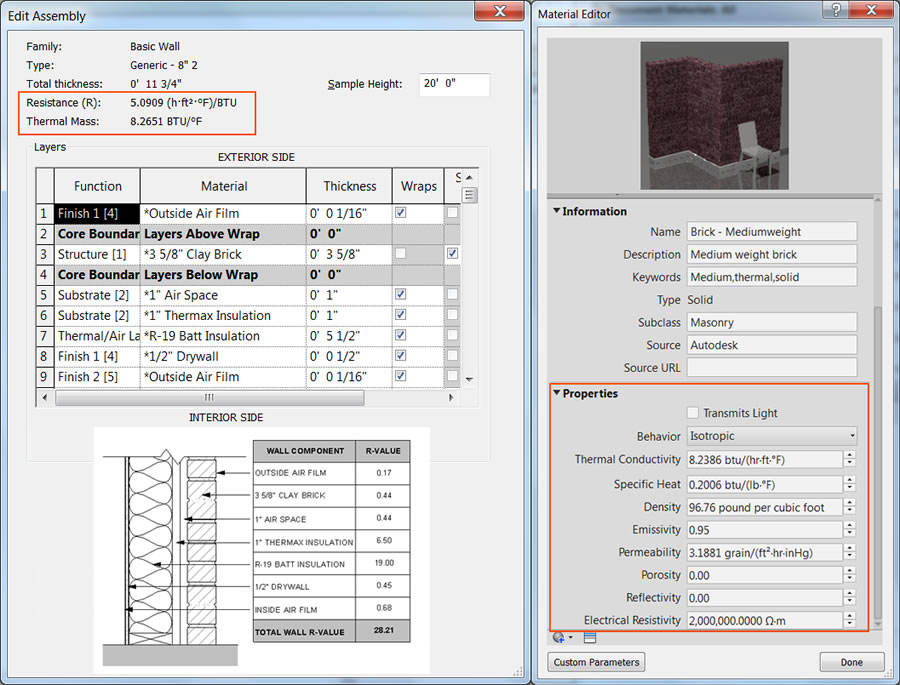The image size is (900, 685).
Task: Click the brick material preview thumbnail
Action: coord(714,115)
